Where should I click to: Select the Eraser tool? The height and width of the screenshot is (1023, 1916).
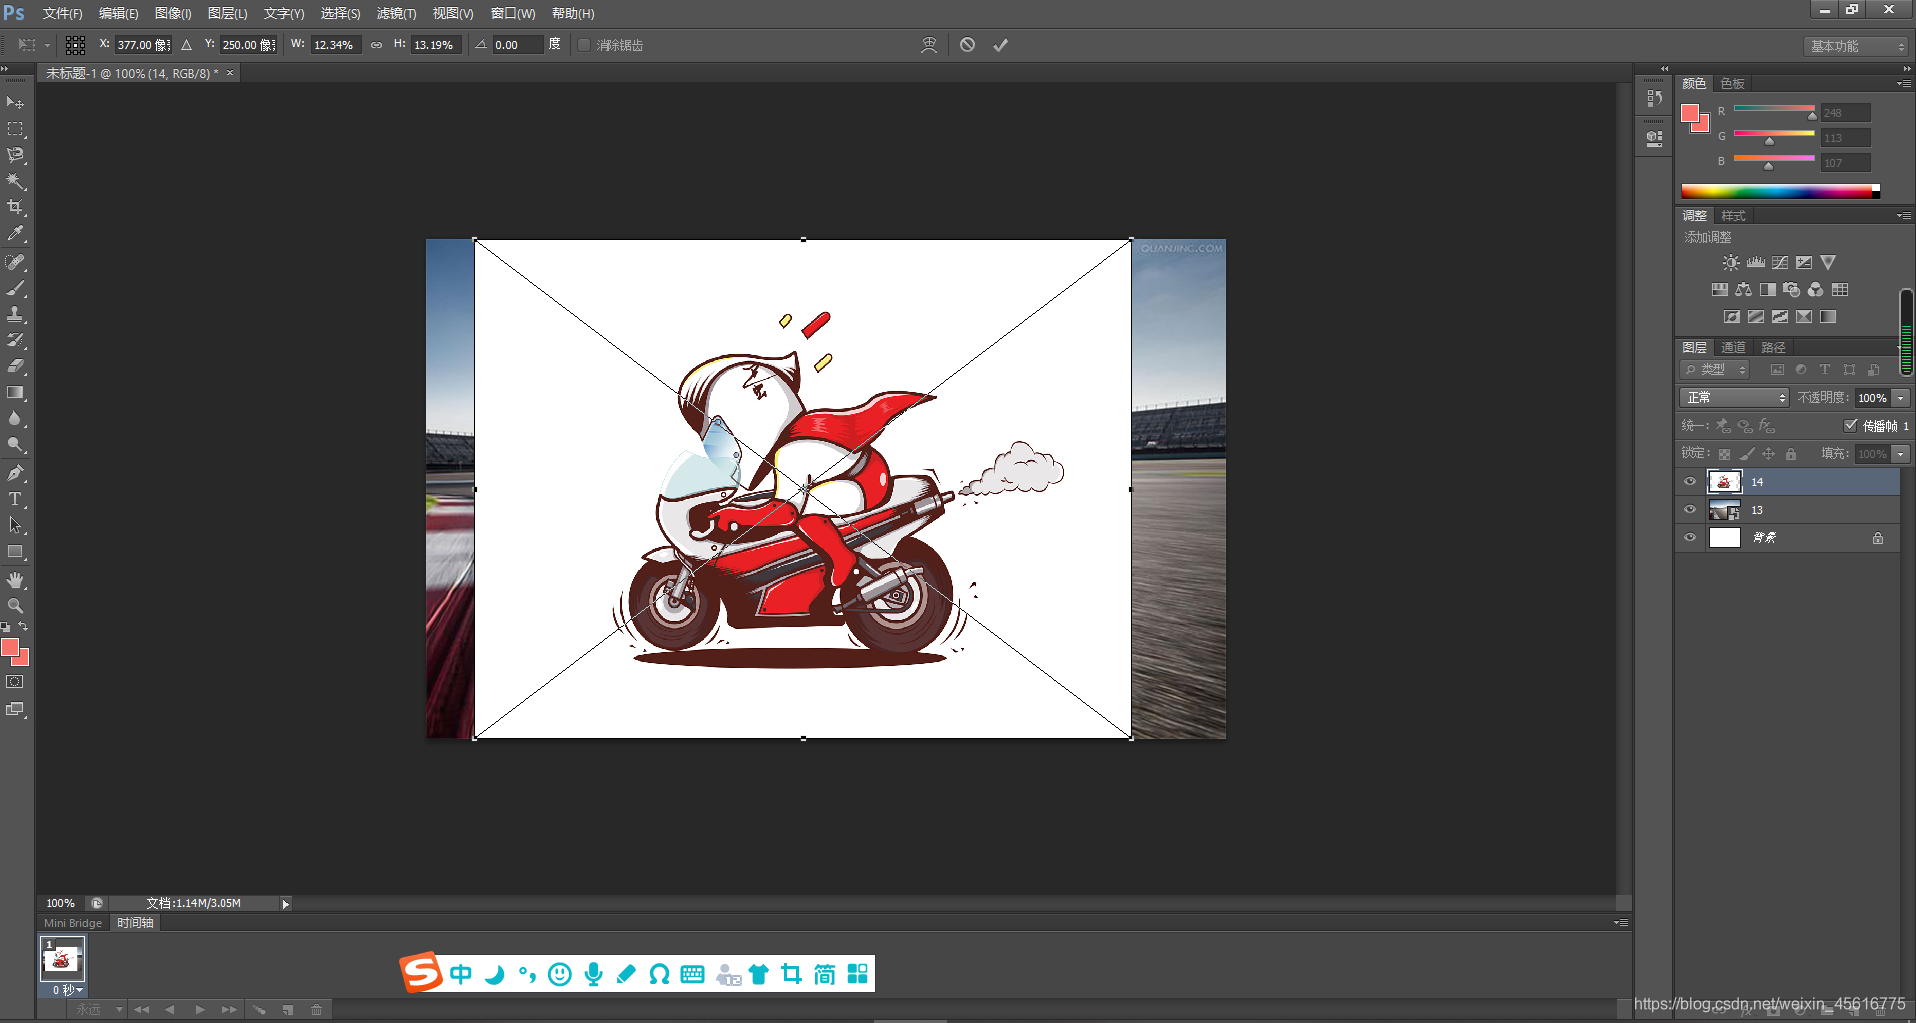point(15,366)
